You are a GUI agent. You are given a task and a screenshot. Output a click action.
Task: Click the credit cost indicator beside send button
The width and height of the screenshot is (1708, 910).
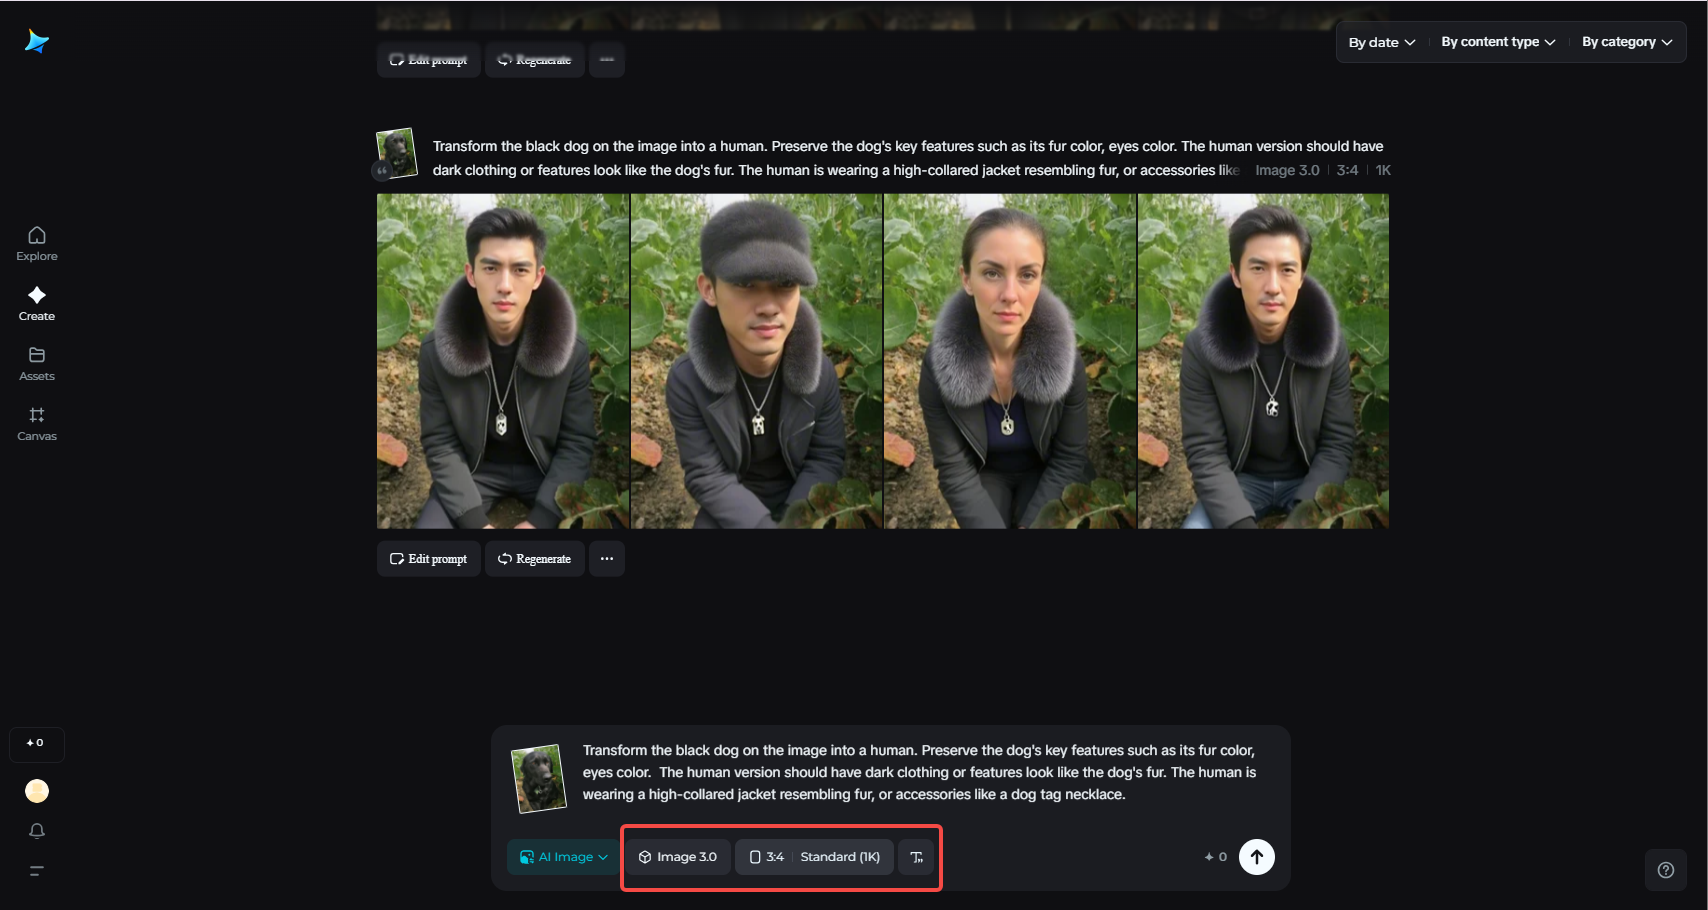pos(1216,857)
